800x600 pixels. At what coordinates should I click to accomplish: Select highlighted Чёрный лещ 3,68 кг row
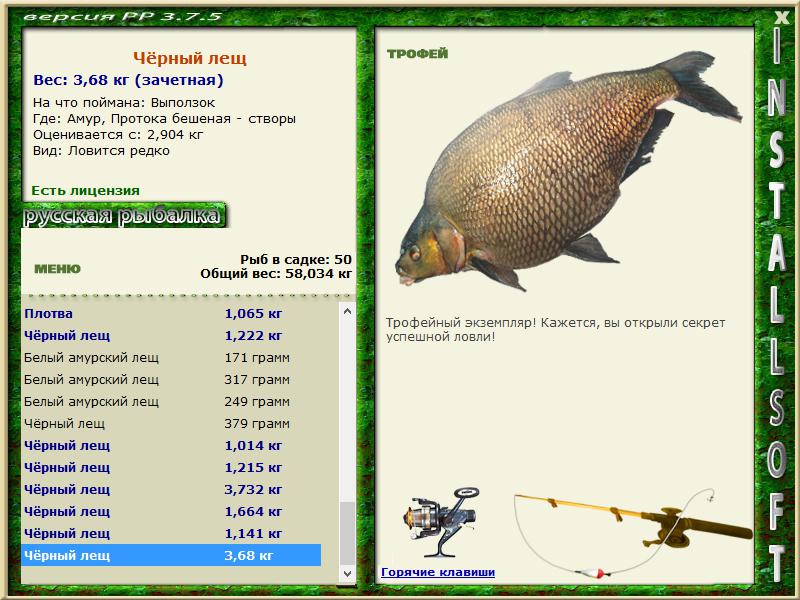tap(171, 555)
